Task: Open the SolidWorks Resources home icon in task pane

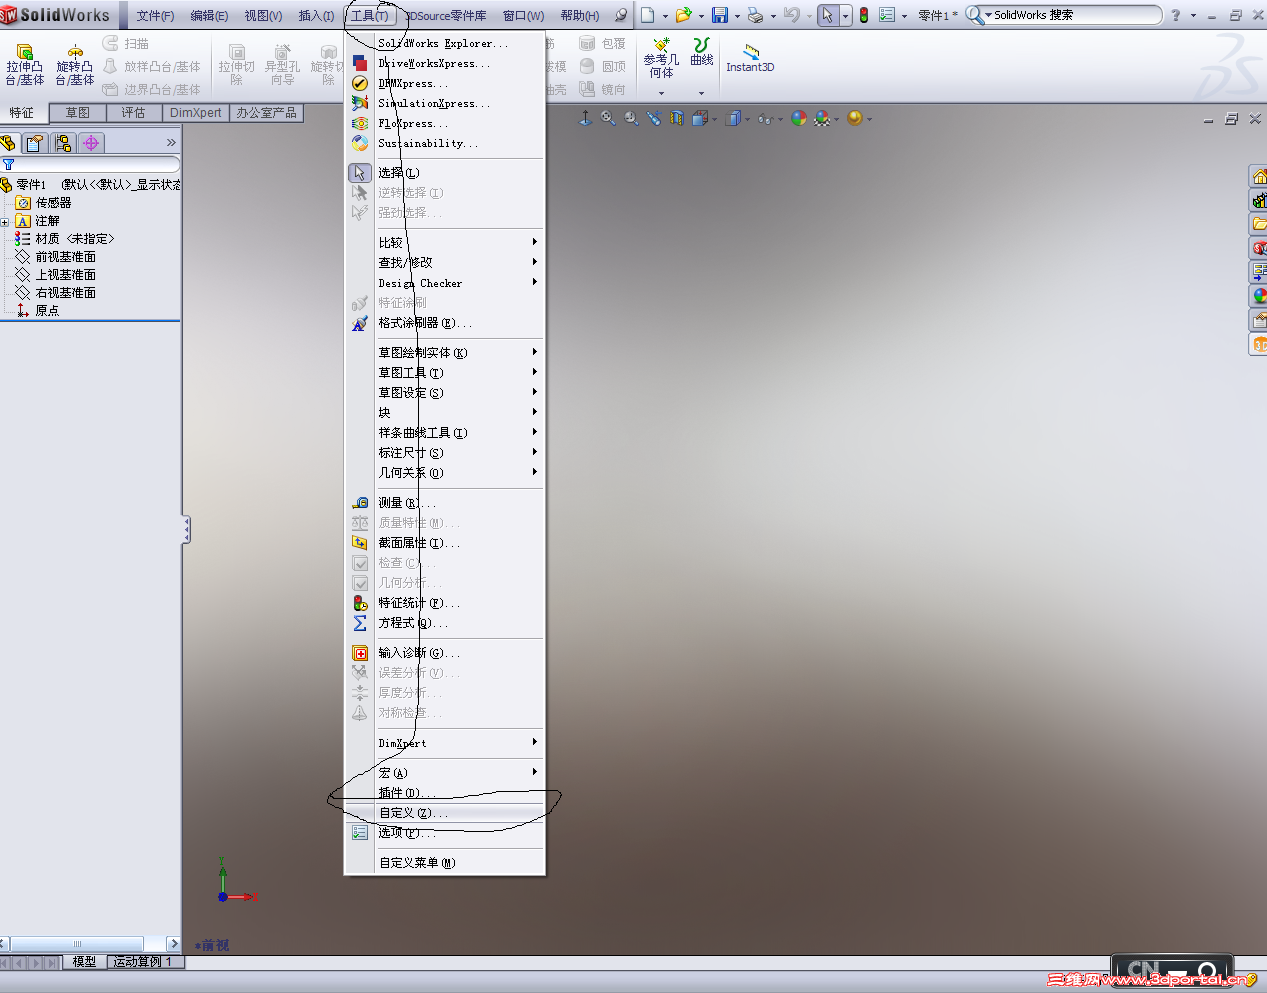Action: tap(1259, 177)
